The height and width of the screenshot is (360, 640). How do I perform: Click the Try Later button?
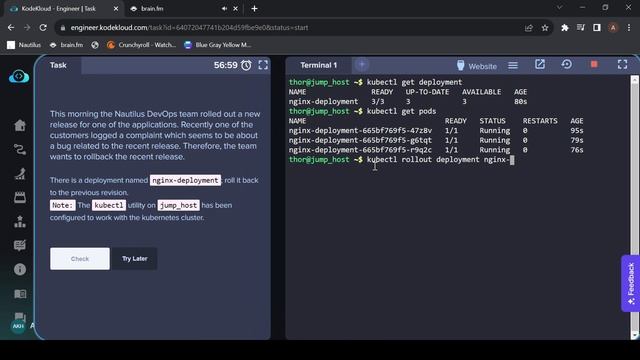point(134,259)
